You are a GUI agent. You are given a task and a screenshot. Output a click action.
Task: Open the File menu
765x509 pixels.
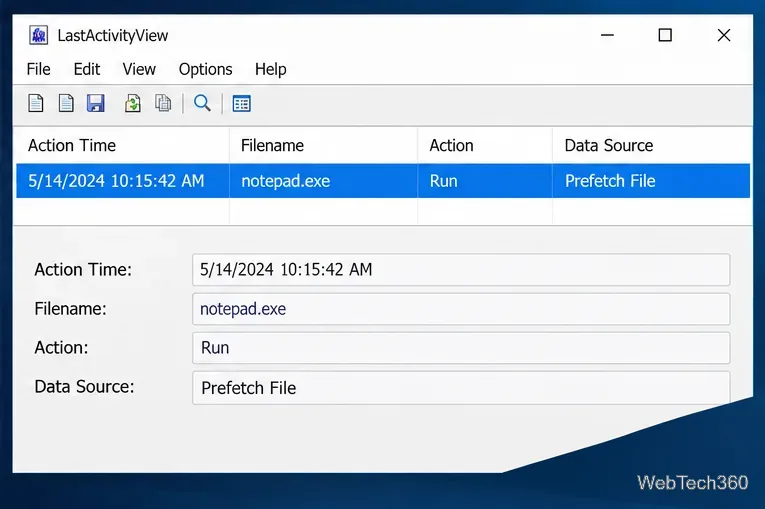point(39,69)
